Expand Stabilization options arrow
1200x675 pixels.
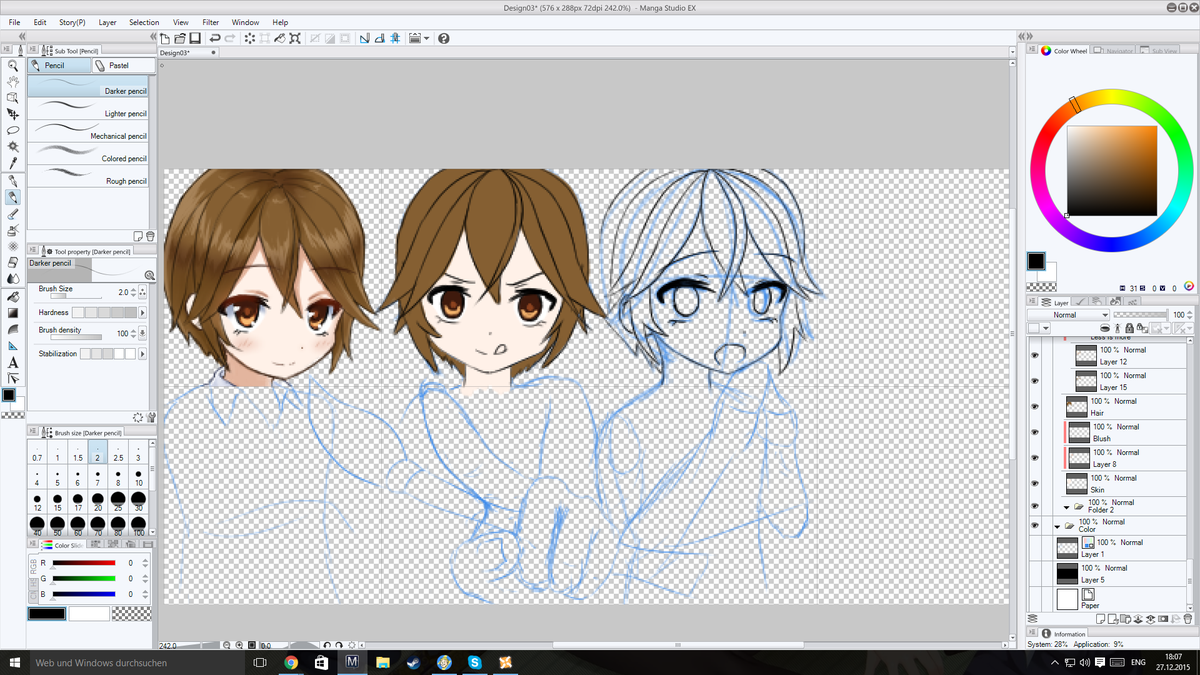[x=141, y=354]
